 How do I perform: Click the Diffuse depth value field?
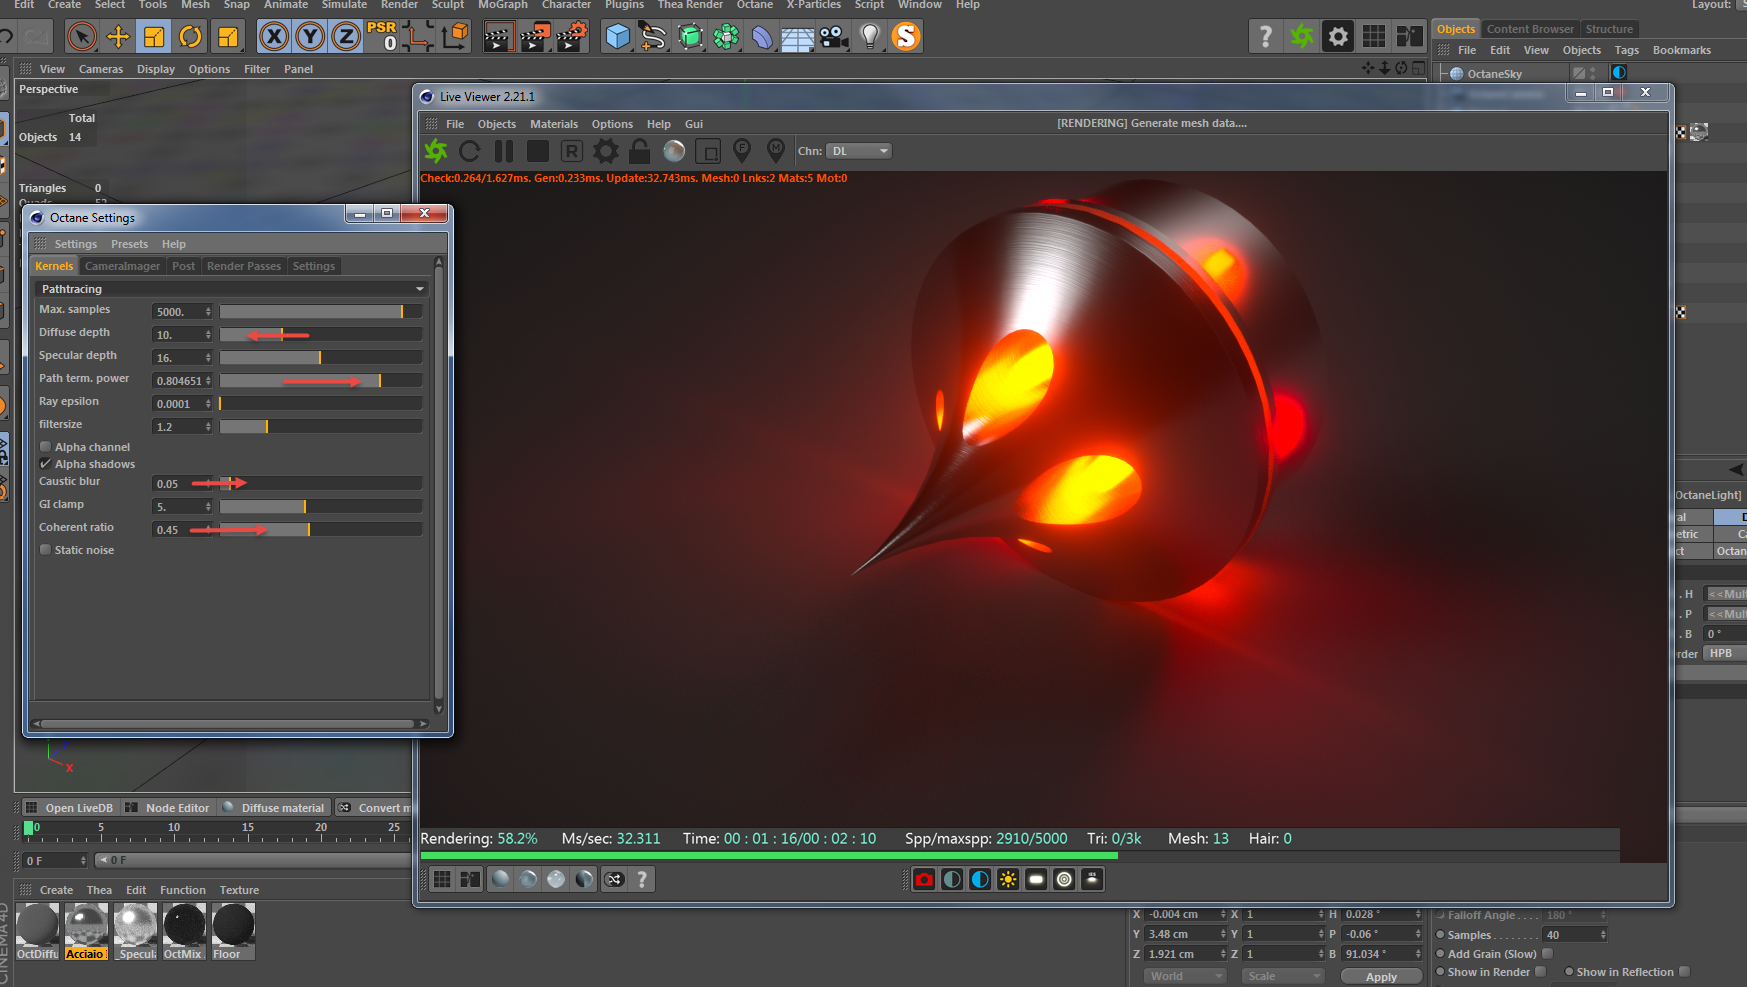coord(182,335)
